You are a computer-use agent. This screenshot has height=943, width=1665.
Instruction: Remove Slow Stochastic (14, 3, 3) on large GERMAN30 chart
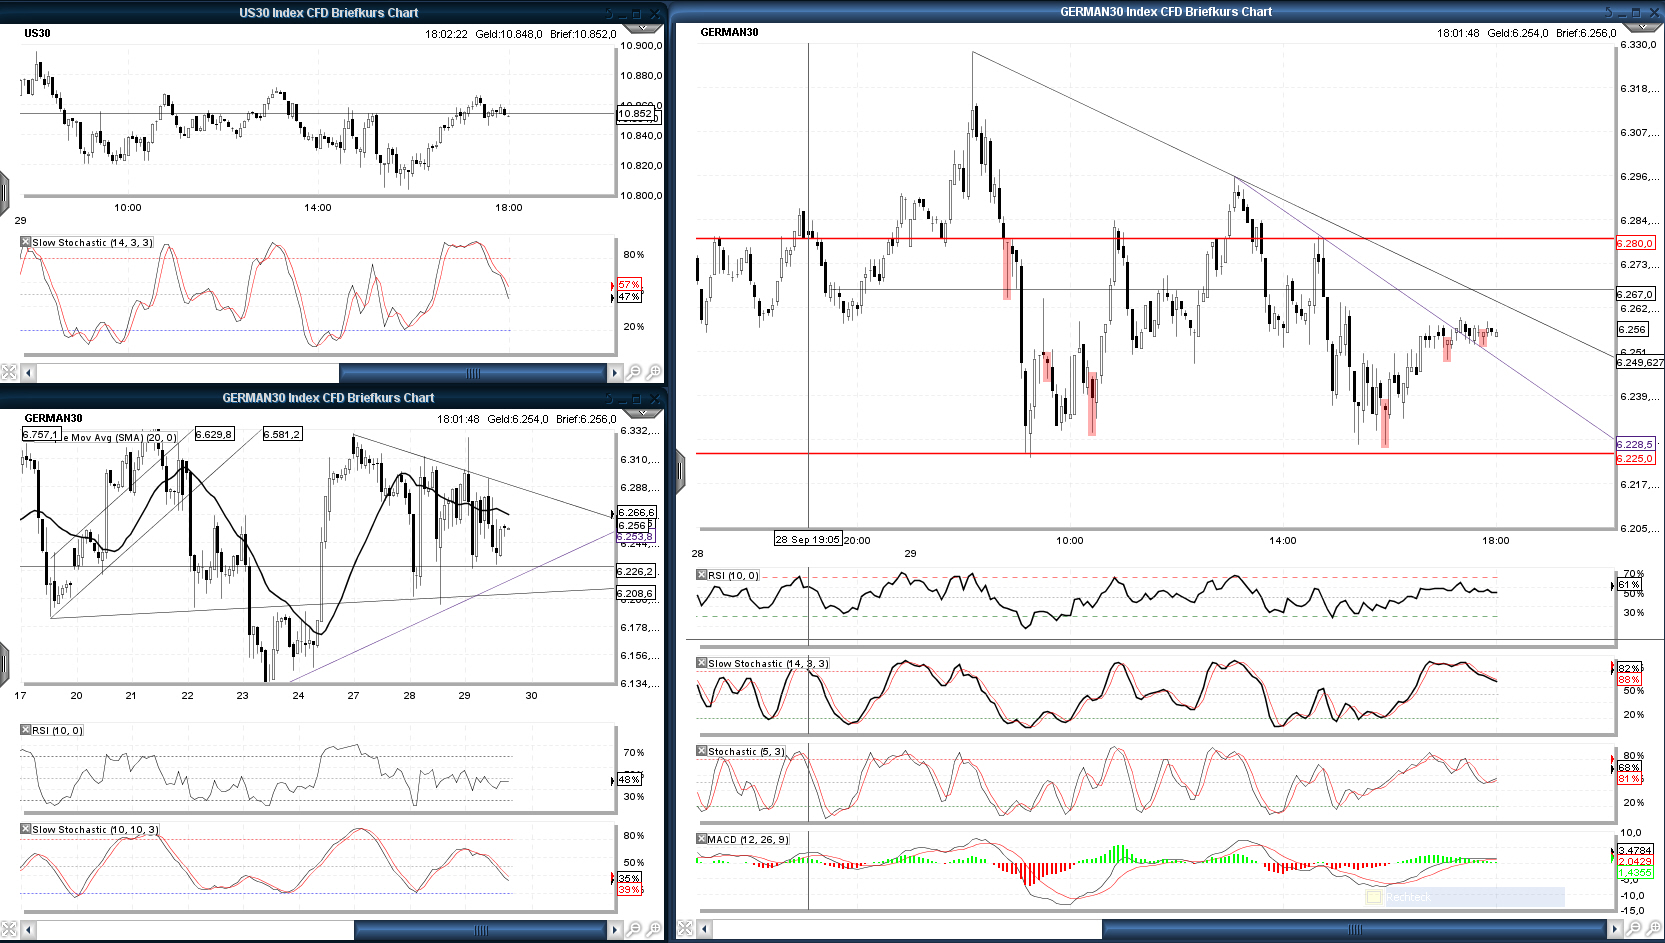[702, 663]
